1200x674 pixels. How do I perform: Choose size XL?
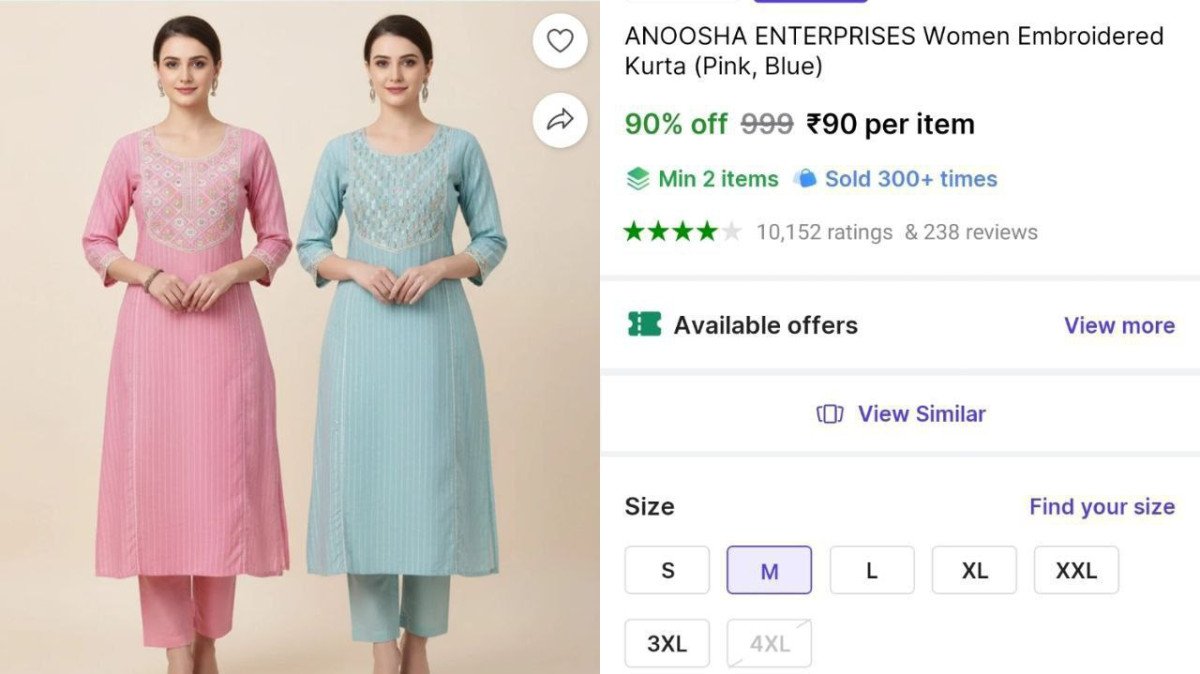(x=974, y=570)
